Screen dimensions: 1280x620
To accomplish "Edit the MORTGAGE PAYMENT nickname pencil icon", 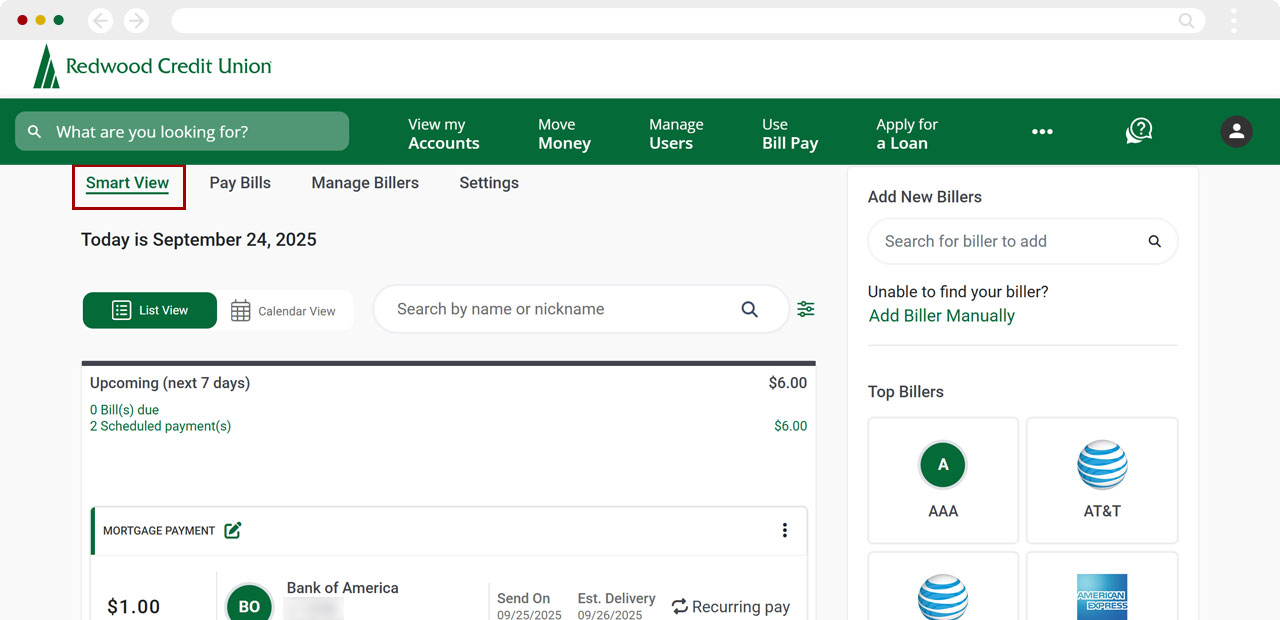I will [x=232, y=530].
